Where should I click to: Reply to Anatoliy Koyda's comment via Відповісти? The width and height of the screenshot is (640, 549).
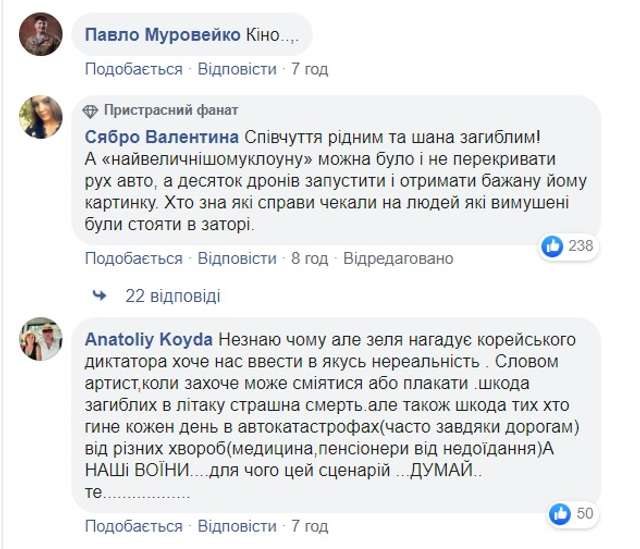click(x=237, y=525)
